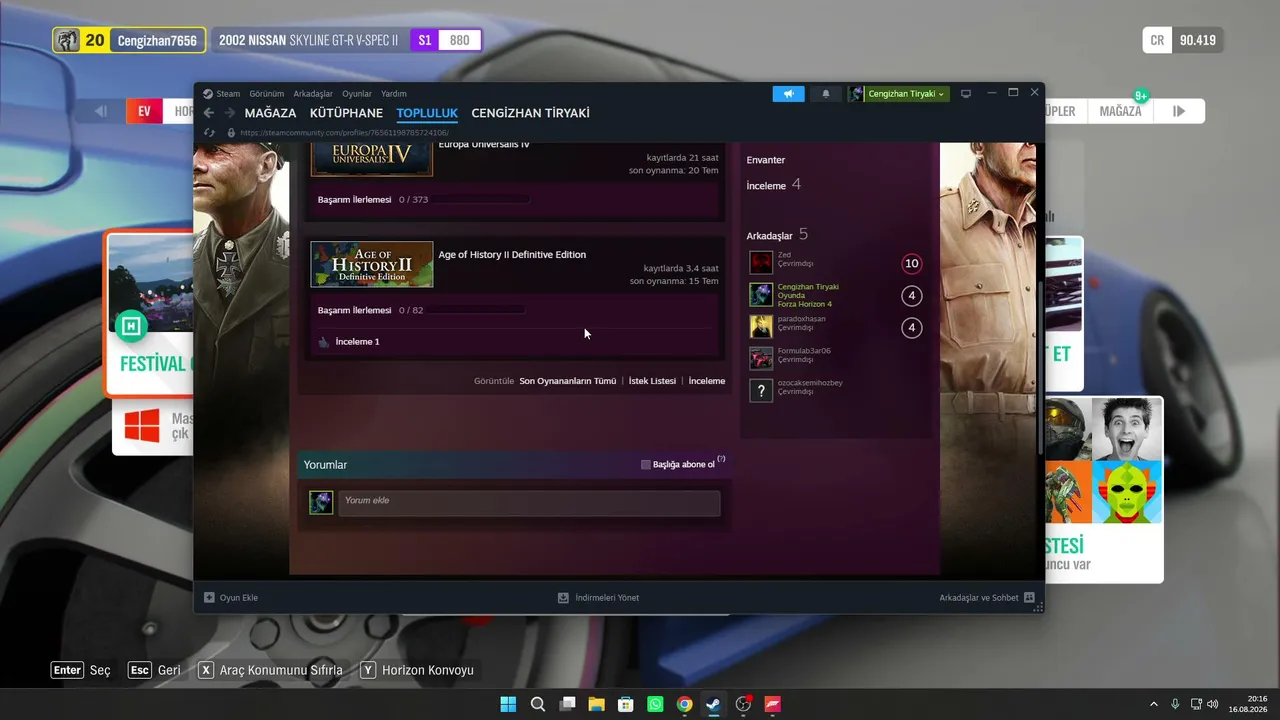
Task: Click the Horizon Konvoyu prompt
Action: (417, 670)
